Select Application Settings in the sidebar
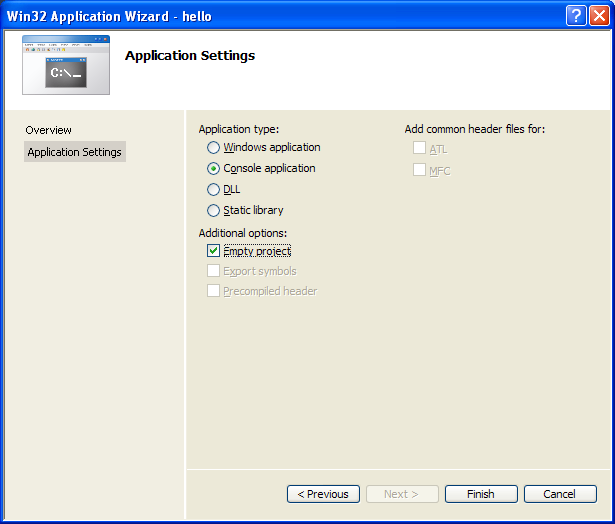Screen dimensions: 615x524 coord(75,152)
